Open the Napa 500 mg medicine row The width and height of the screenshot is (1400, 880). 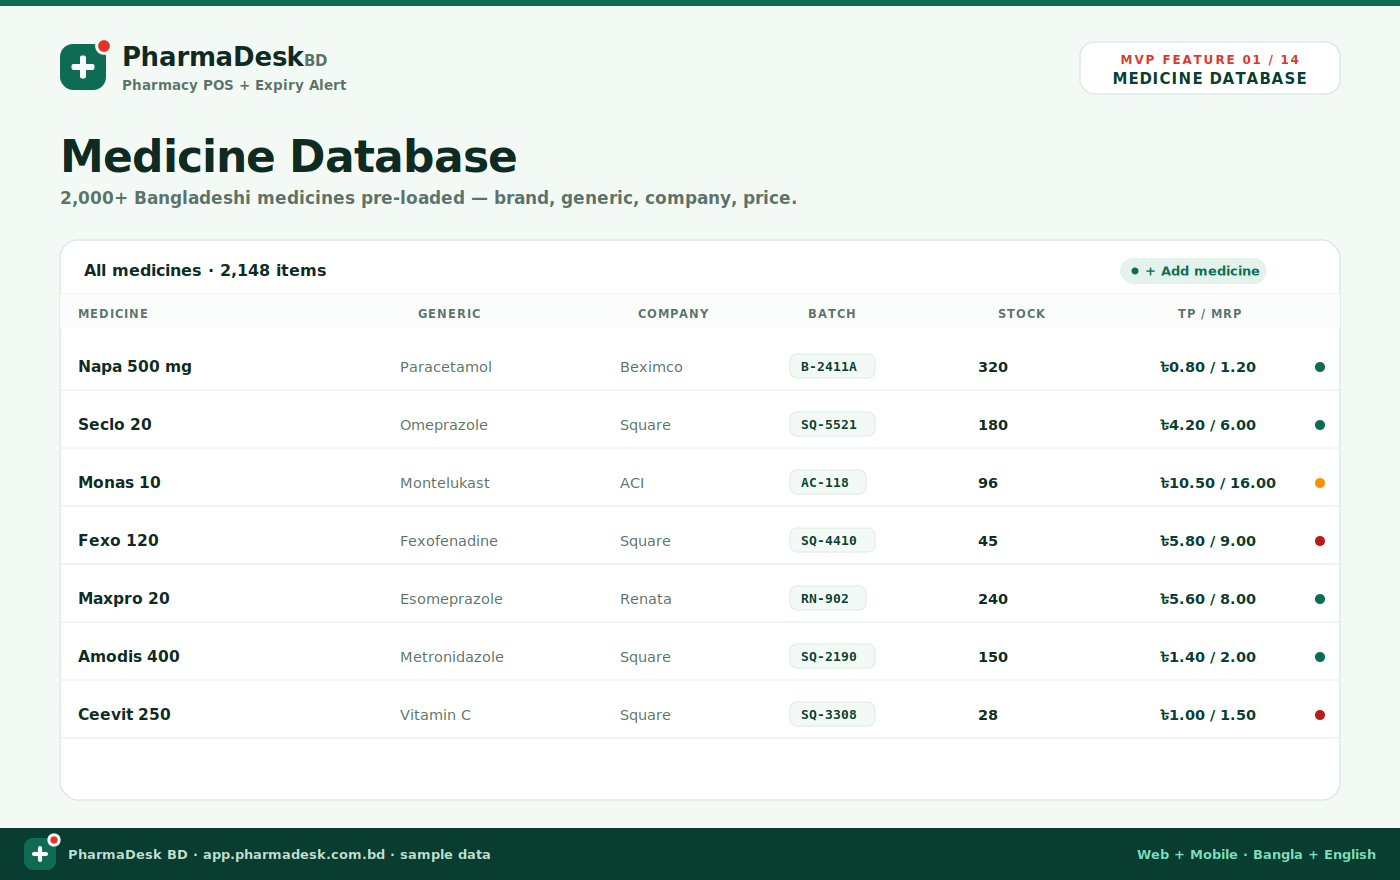[700, 362]
